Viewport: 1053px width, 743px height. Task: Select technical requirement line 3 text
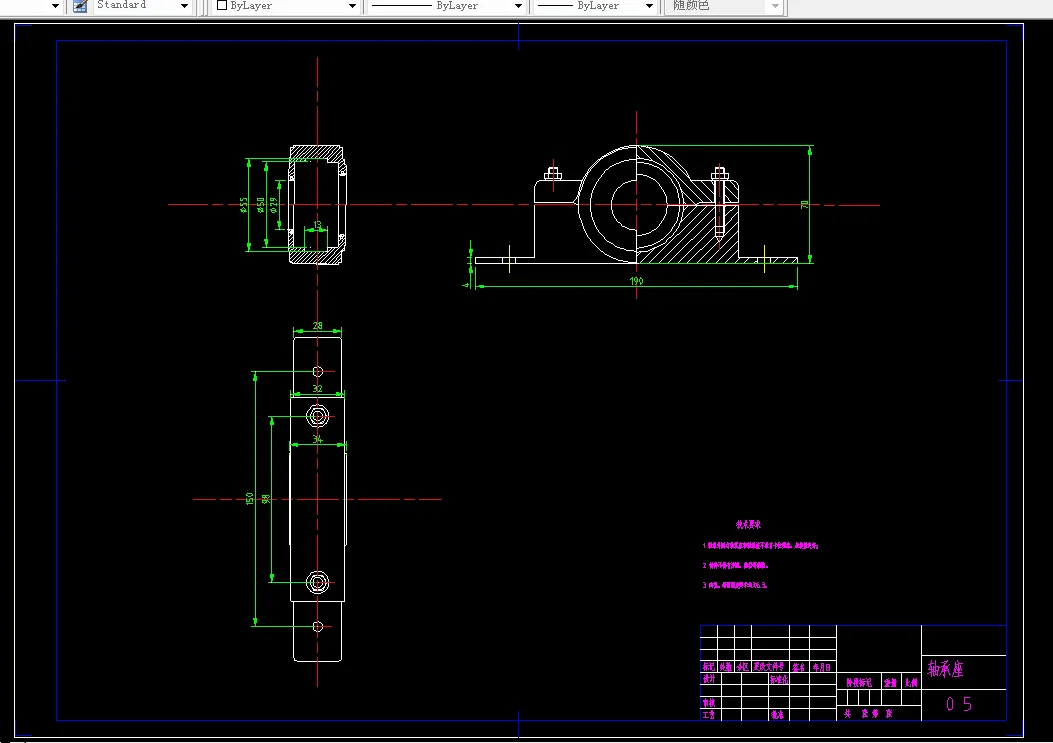735,585
